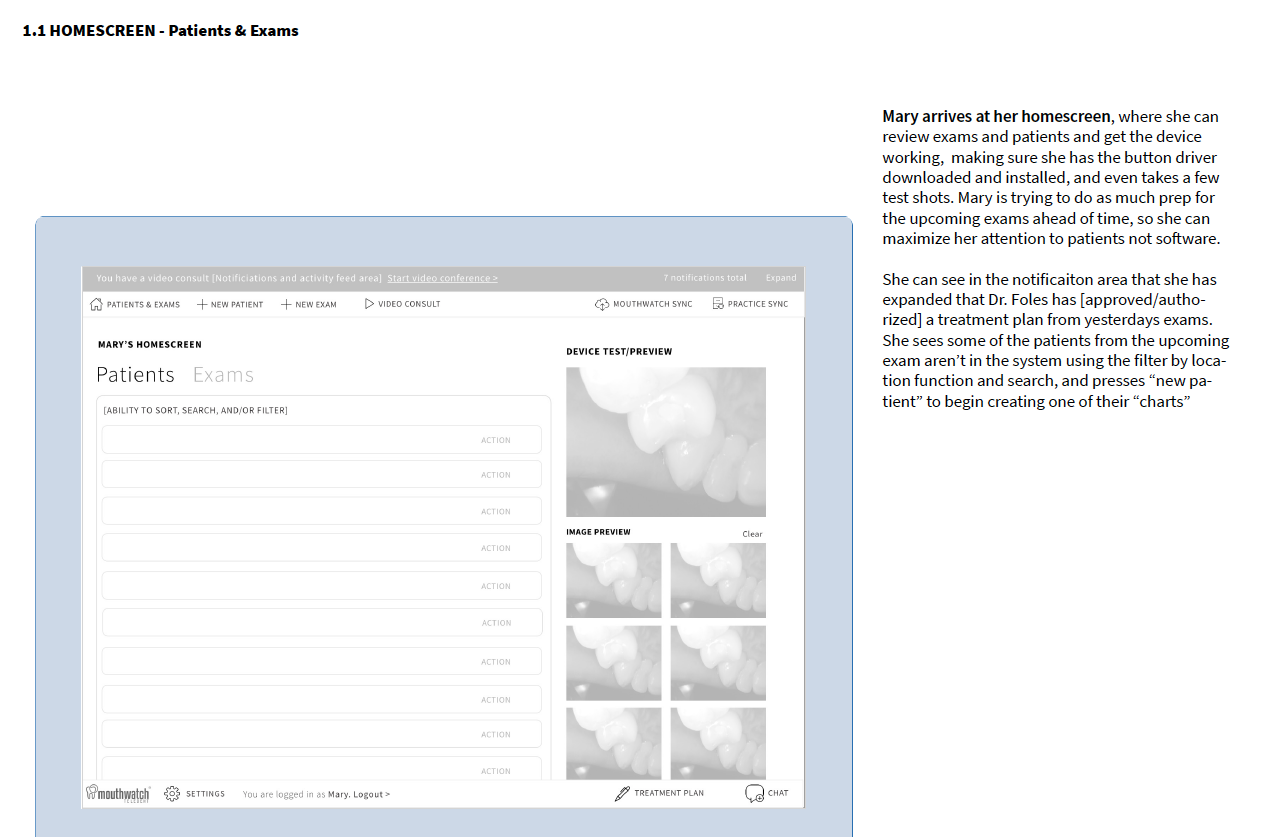This screenshot has width=1262, height=837.
Task: Click ACTION in the fifth patient row
Action: [495, 586]
